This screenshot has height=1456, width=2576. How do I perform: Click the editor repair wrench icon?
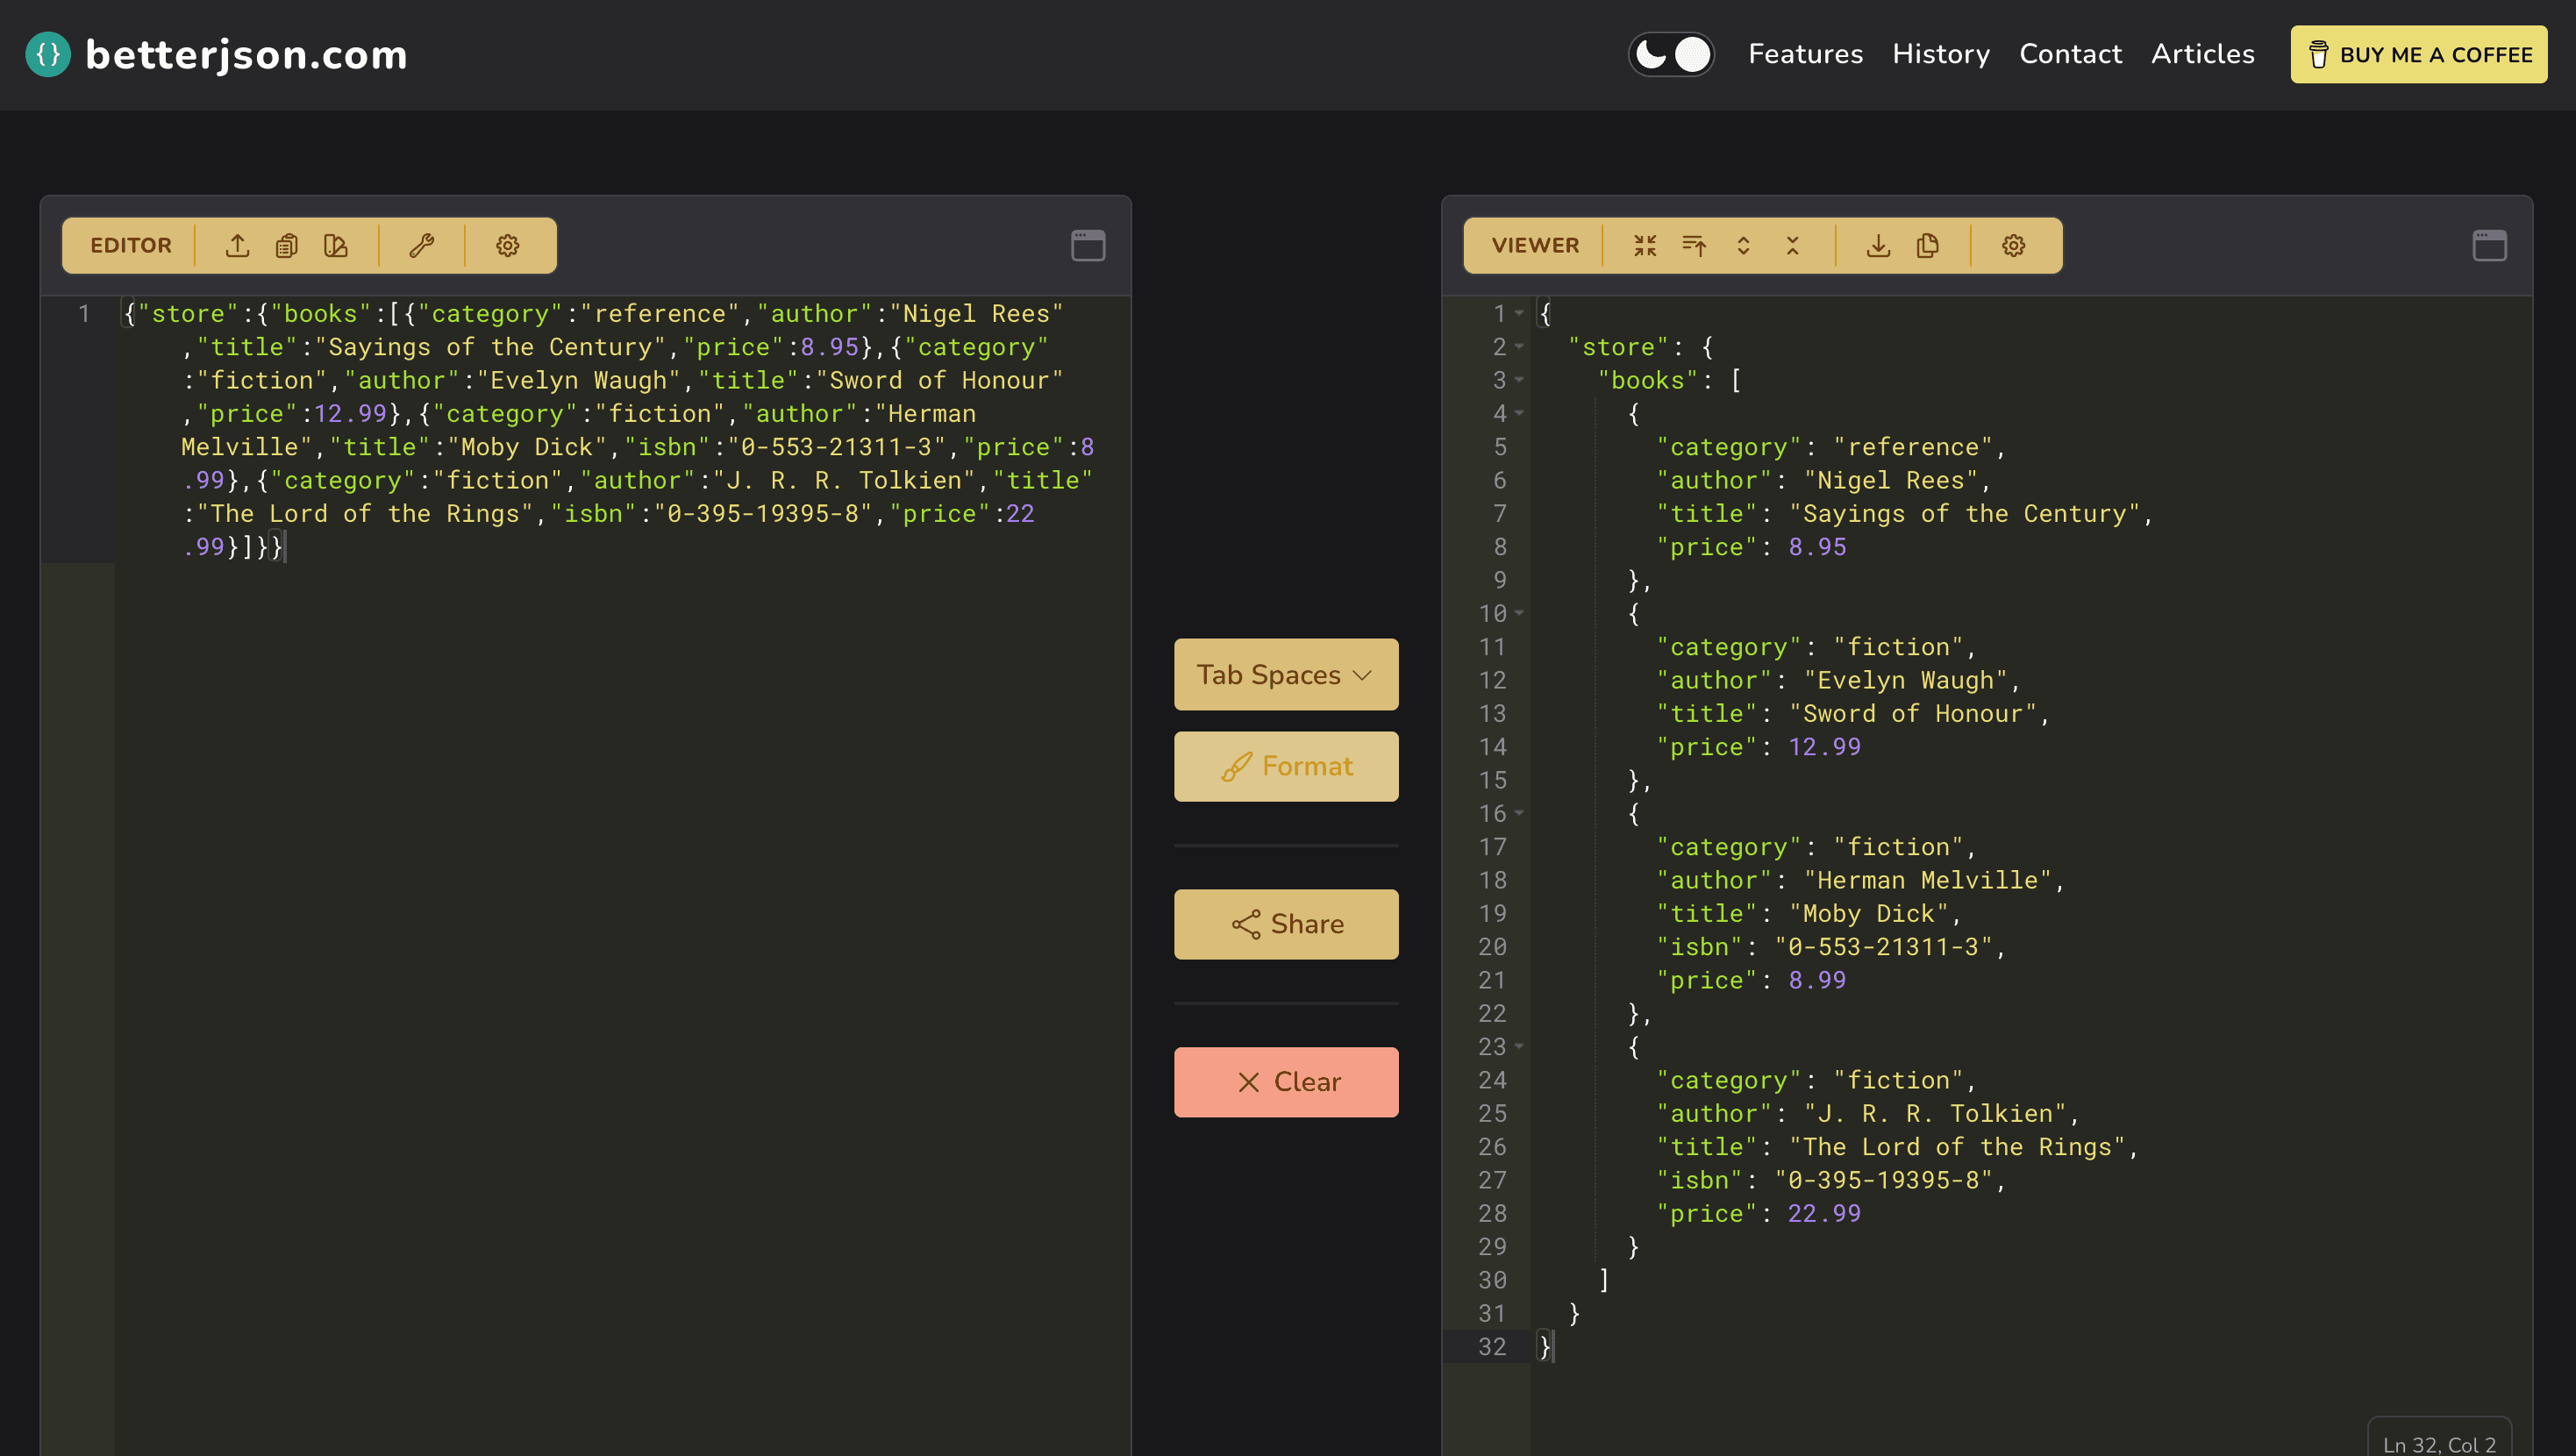pyautogui.click(x=421, y=246)
